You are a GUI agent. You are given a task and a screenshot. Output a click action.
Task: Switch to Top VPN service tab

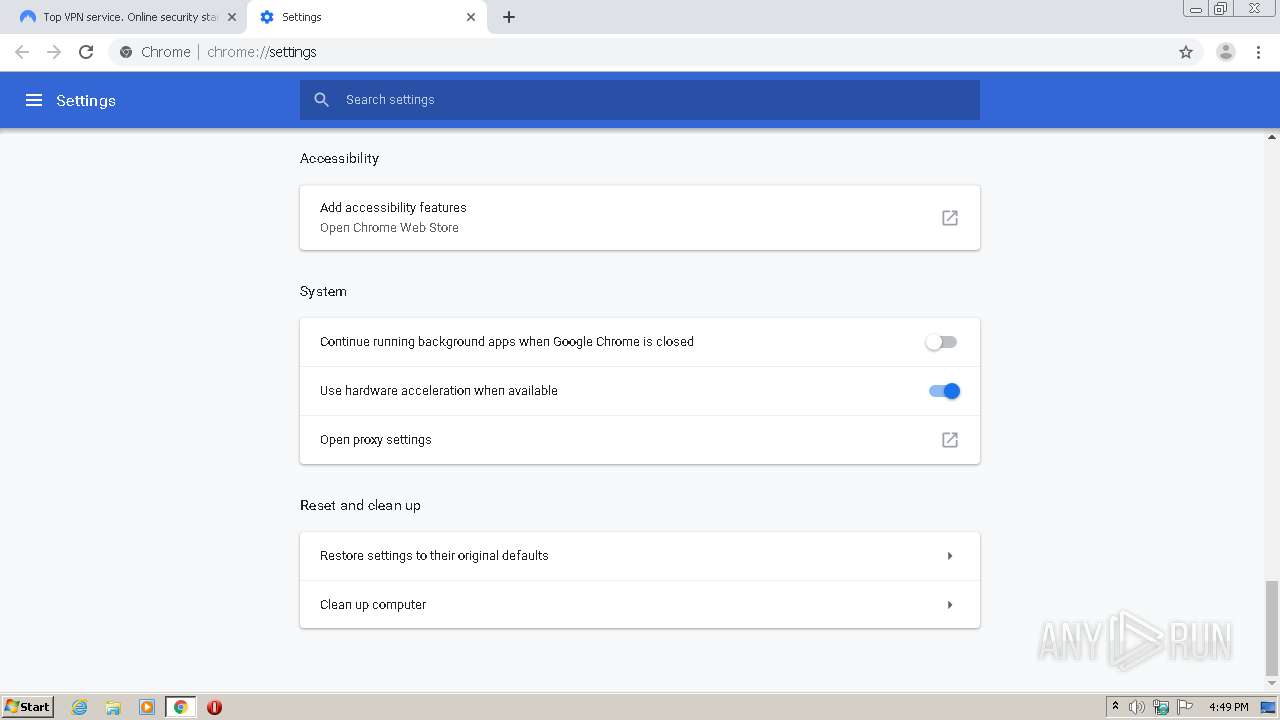pos(127,17)
